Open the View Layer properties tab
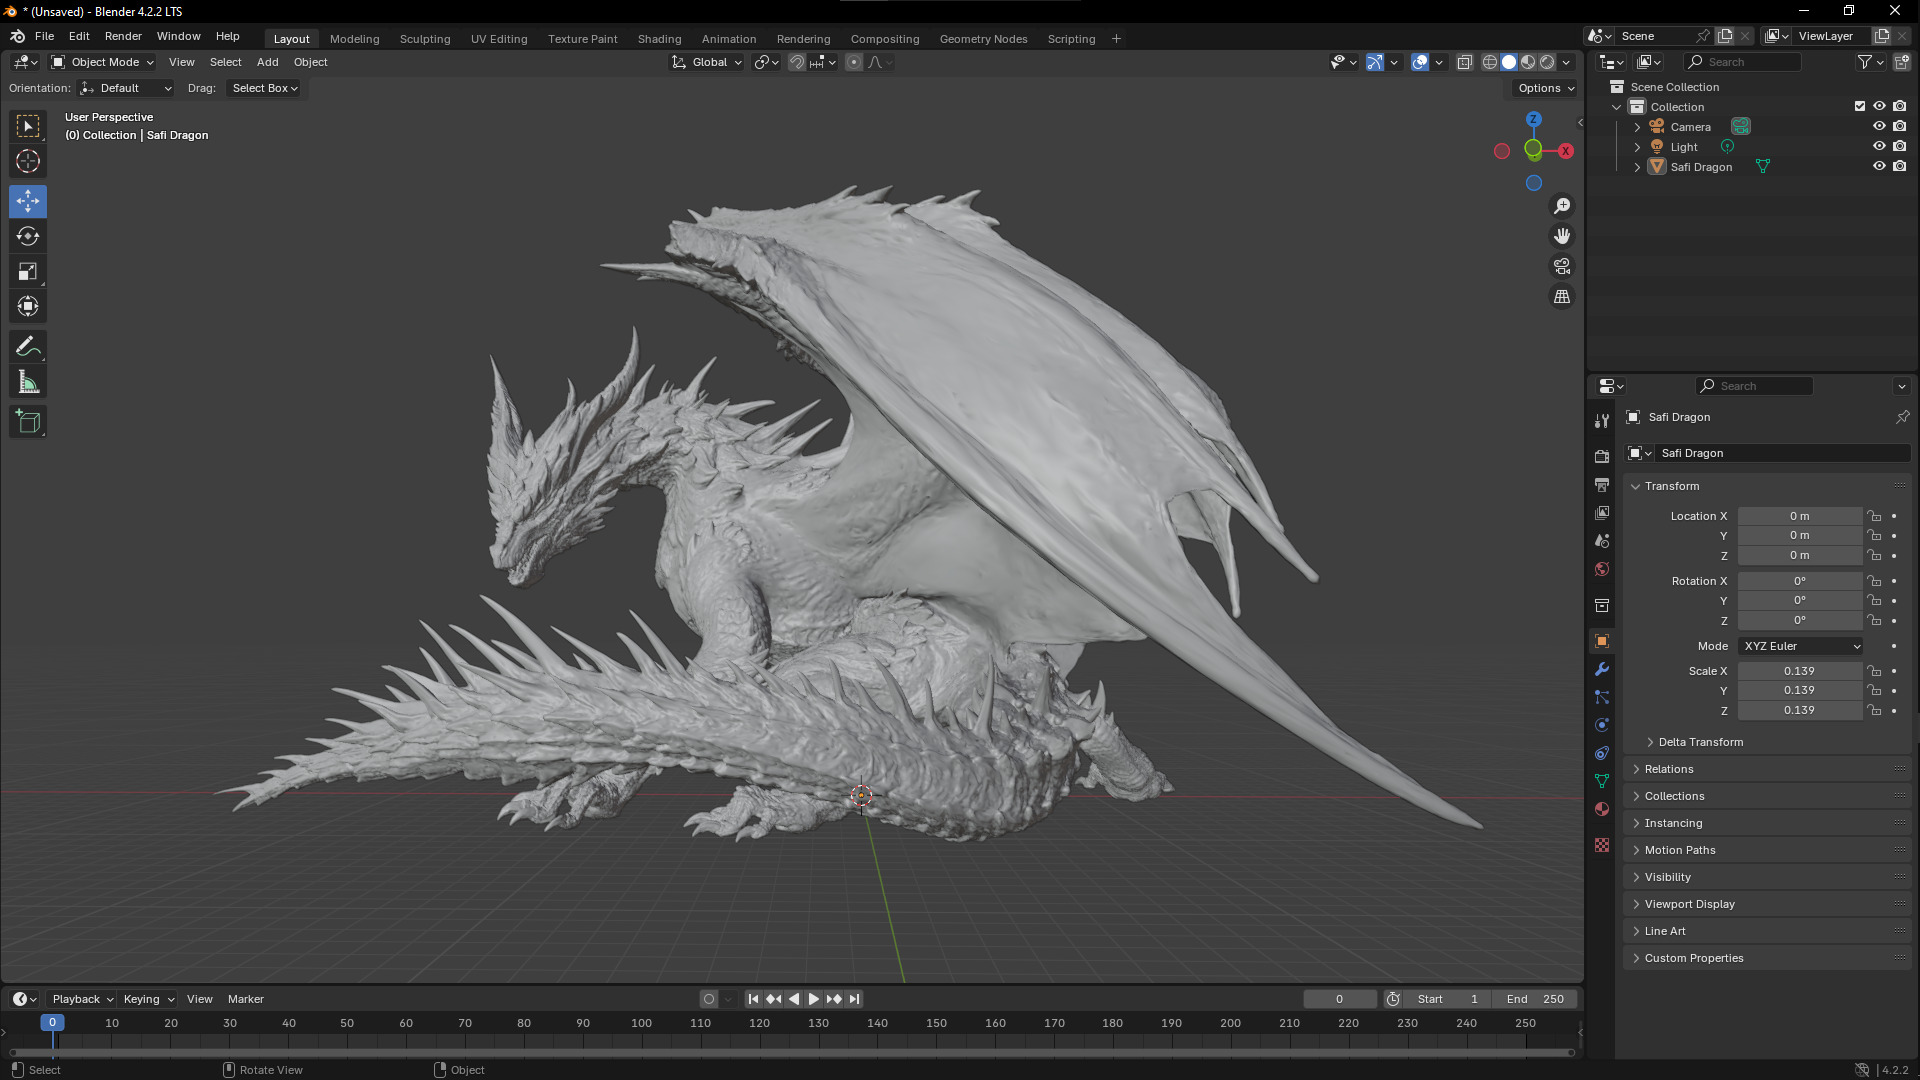This screenshot has height=1080, width=1920. (1602, 513)
